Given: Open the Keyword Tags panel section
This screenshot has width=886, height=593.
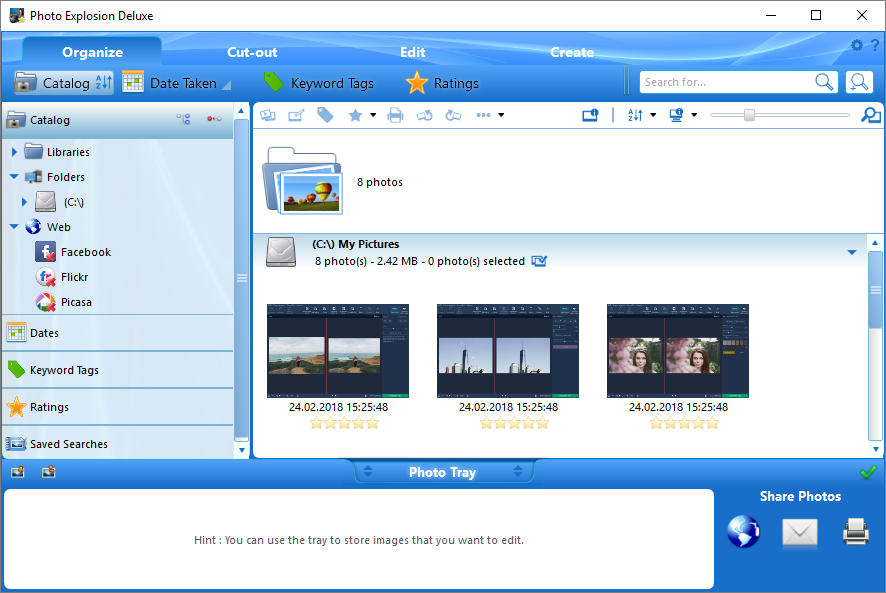Looking at the screenshot, I should tap(118, 370).
